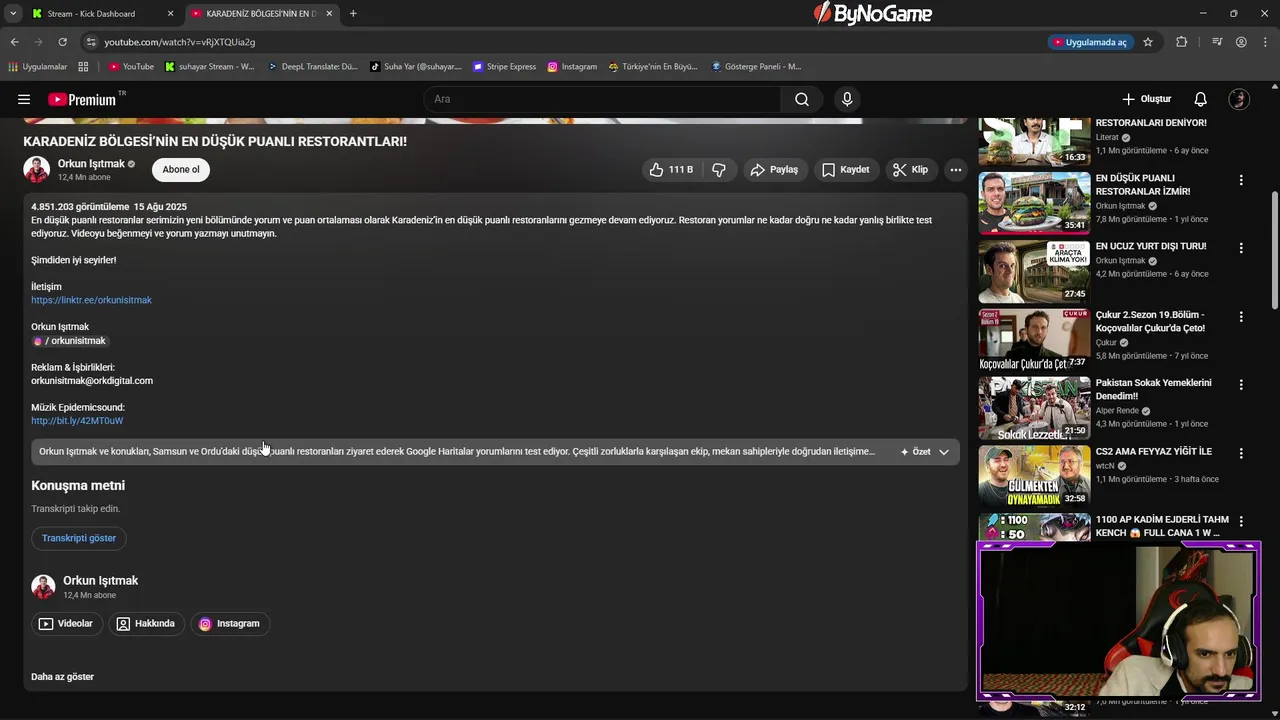This screenshot has width=1280, height=720.
Task: Reload the current page
Action: 62,42
